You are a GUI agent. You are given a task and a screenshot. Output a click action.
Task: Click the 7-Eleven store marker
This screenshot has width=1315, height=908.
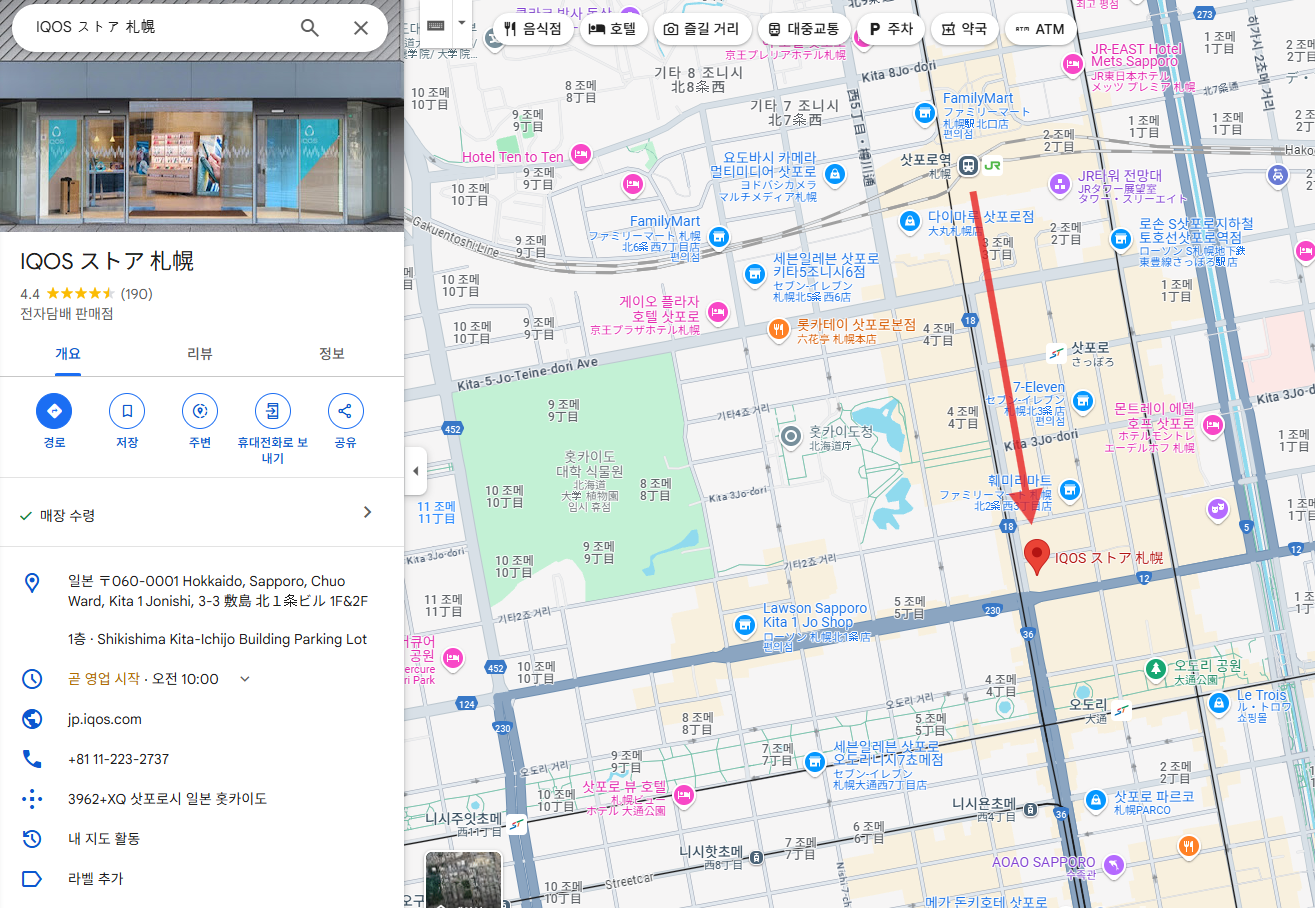[x=1081, y=400]
